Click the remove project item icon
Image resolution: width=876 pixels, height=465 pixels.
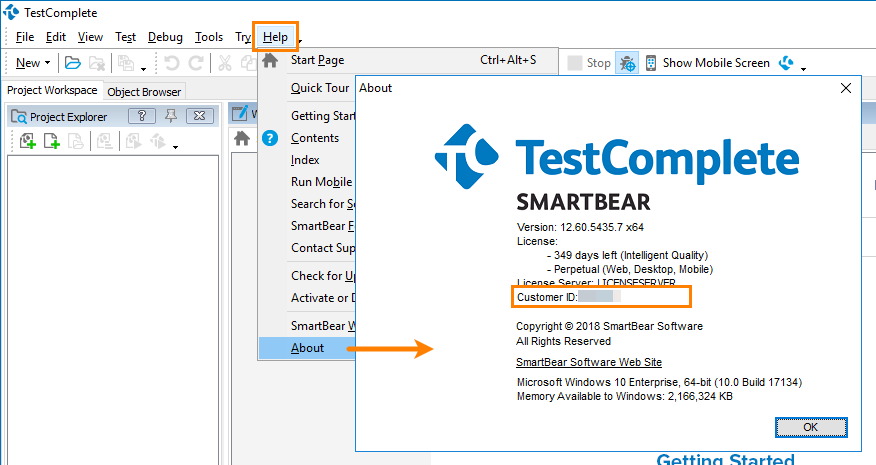tap(104, 141)
